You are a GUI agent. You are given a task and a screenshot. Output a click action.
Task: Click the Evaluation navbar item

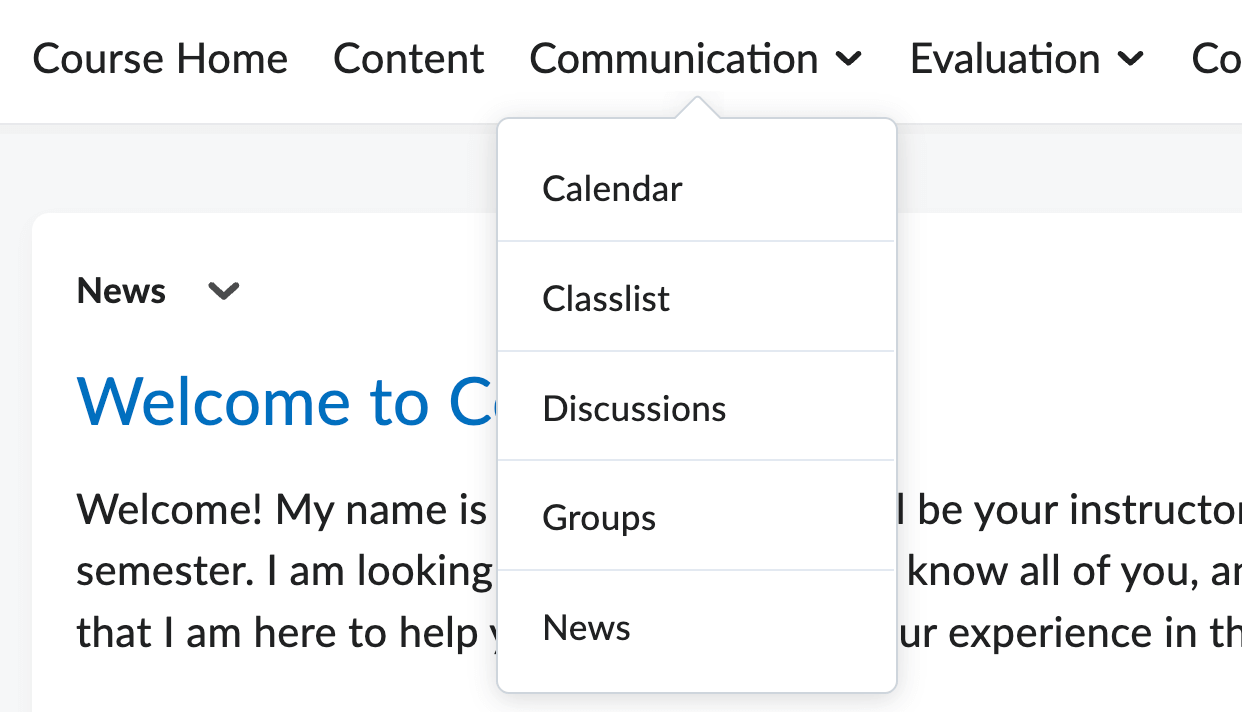[x=1003, y=58]
